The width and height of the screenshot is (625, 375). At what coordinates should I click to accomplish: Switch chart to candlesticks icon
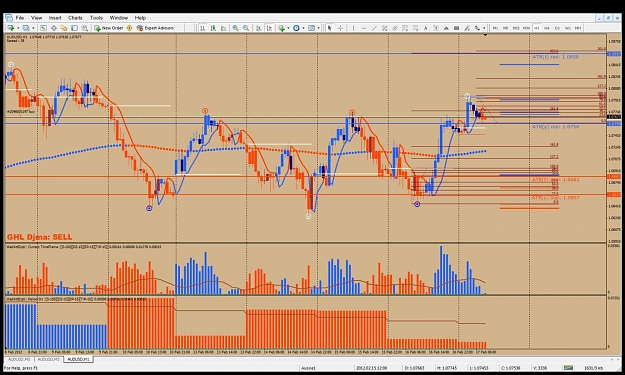[x=213, y=28]
